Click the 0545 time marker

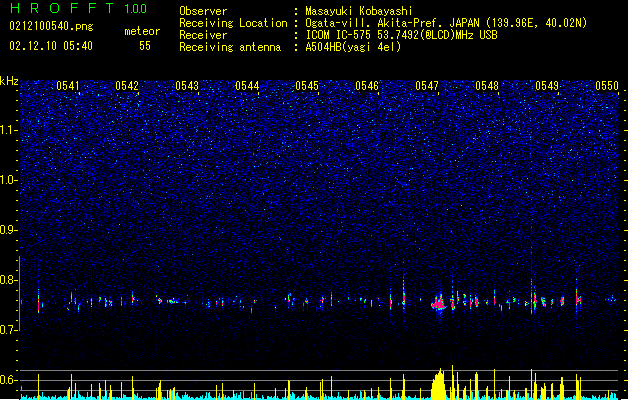click(307, 86)
